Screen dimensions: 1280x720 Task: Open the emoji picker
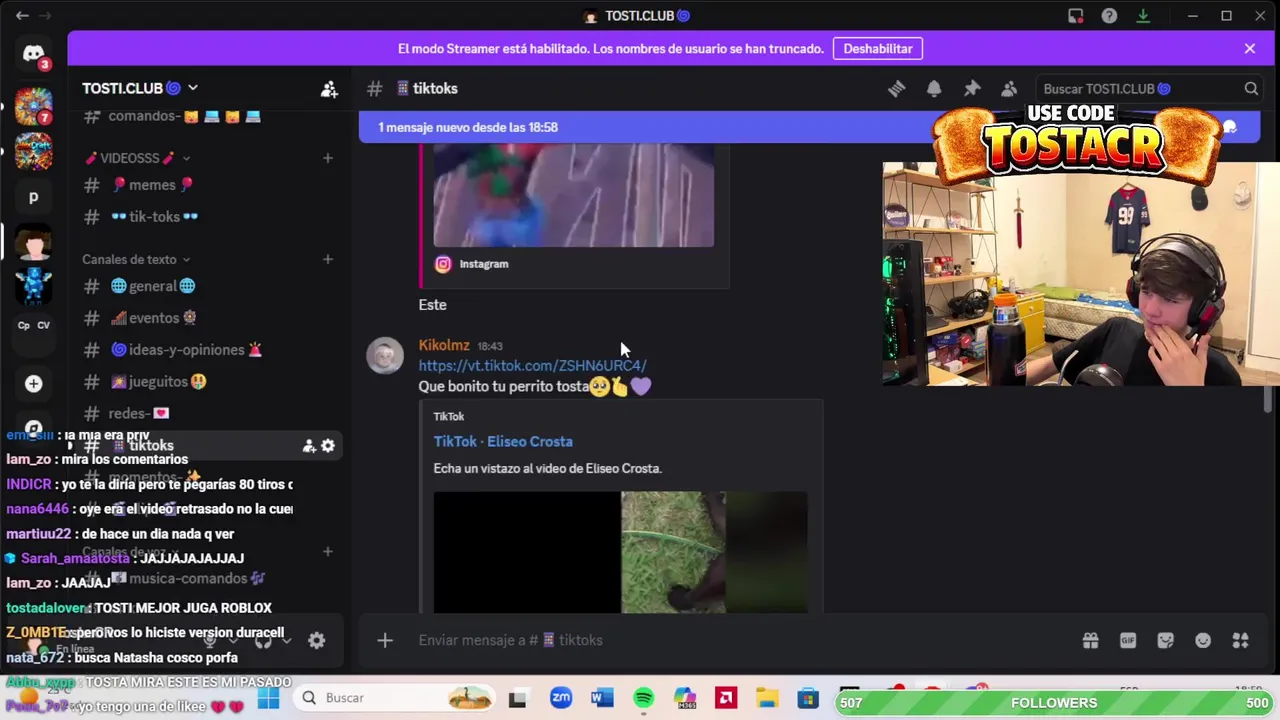[1203, 641]
